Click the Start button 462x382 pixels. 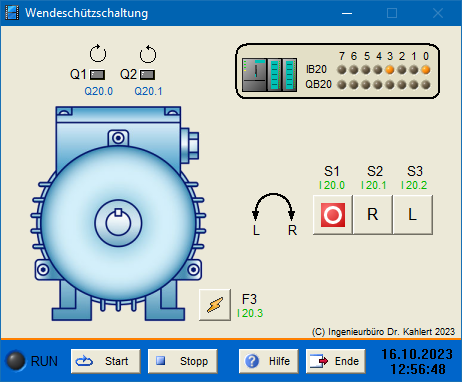coord(105,361)
